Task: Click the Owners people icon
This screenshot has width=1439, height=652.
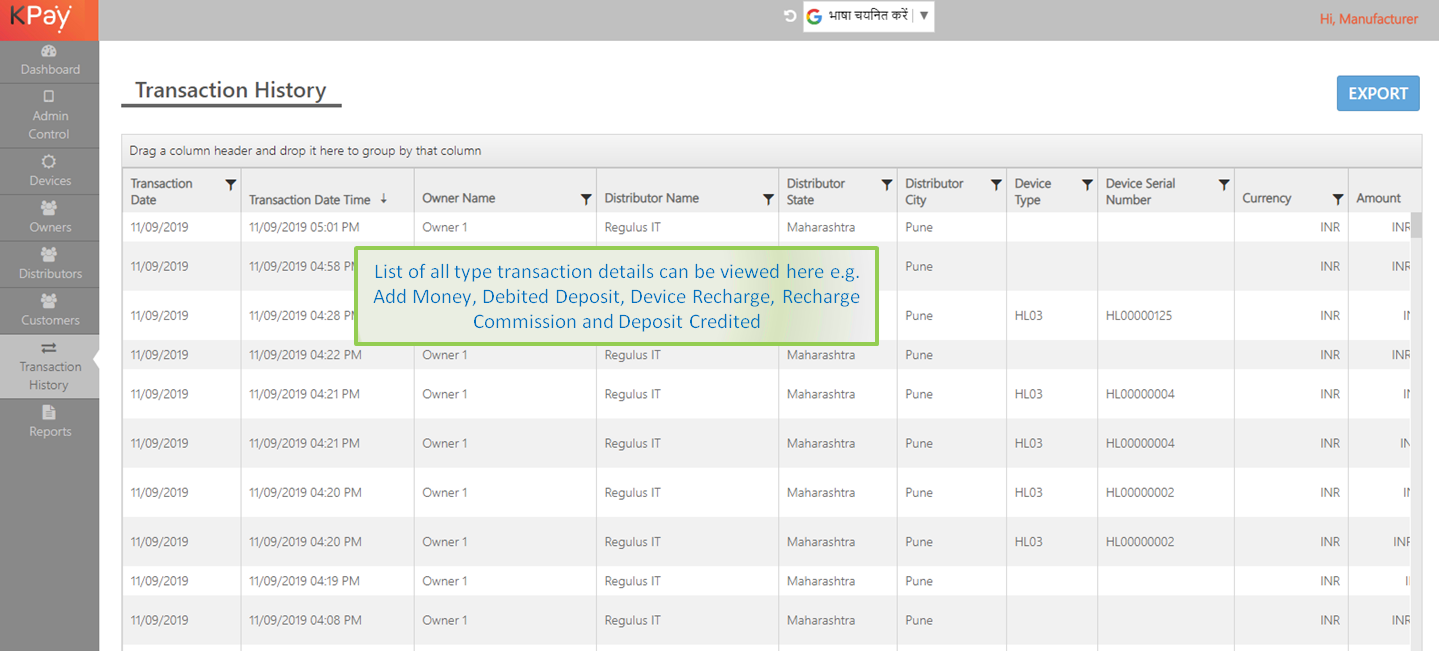Action: tap(49, 208)
